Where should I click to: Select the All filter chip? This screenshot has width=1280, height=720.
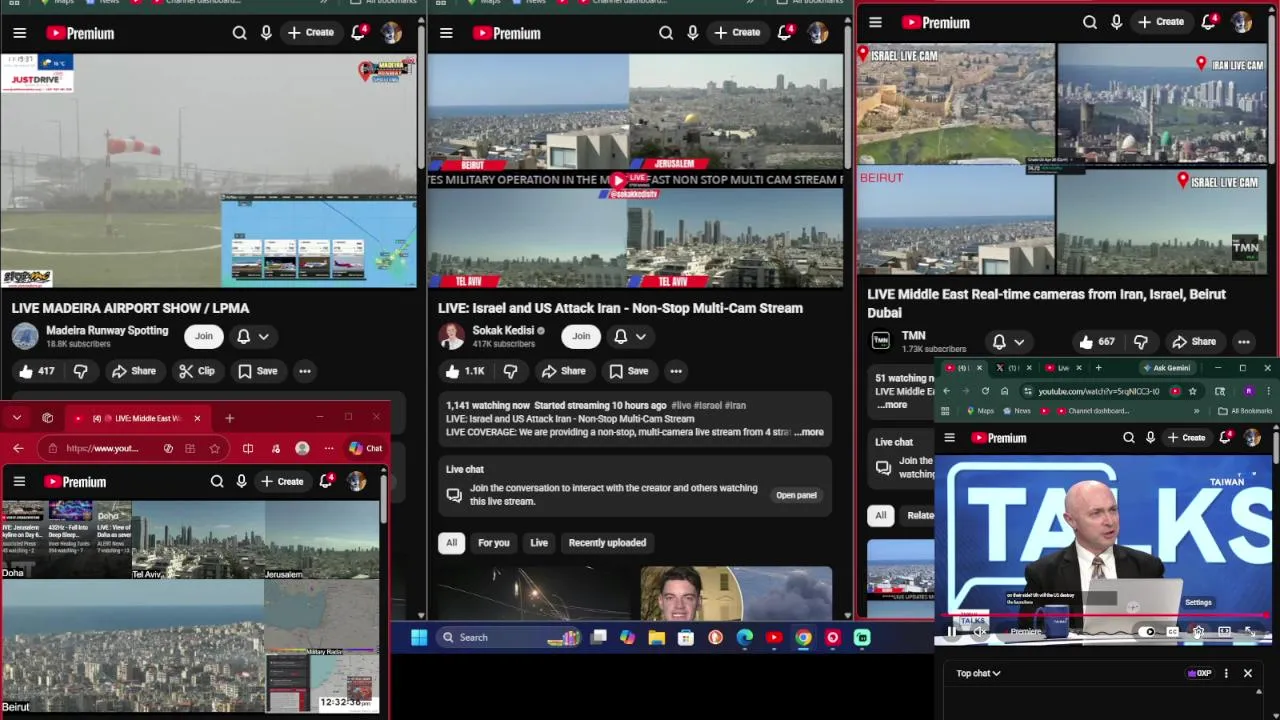pos(451,542)
